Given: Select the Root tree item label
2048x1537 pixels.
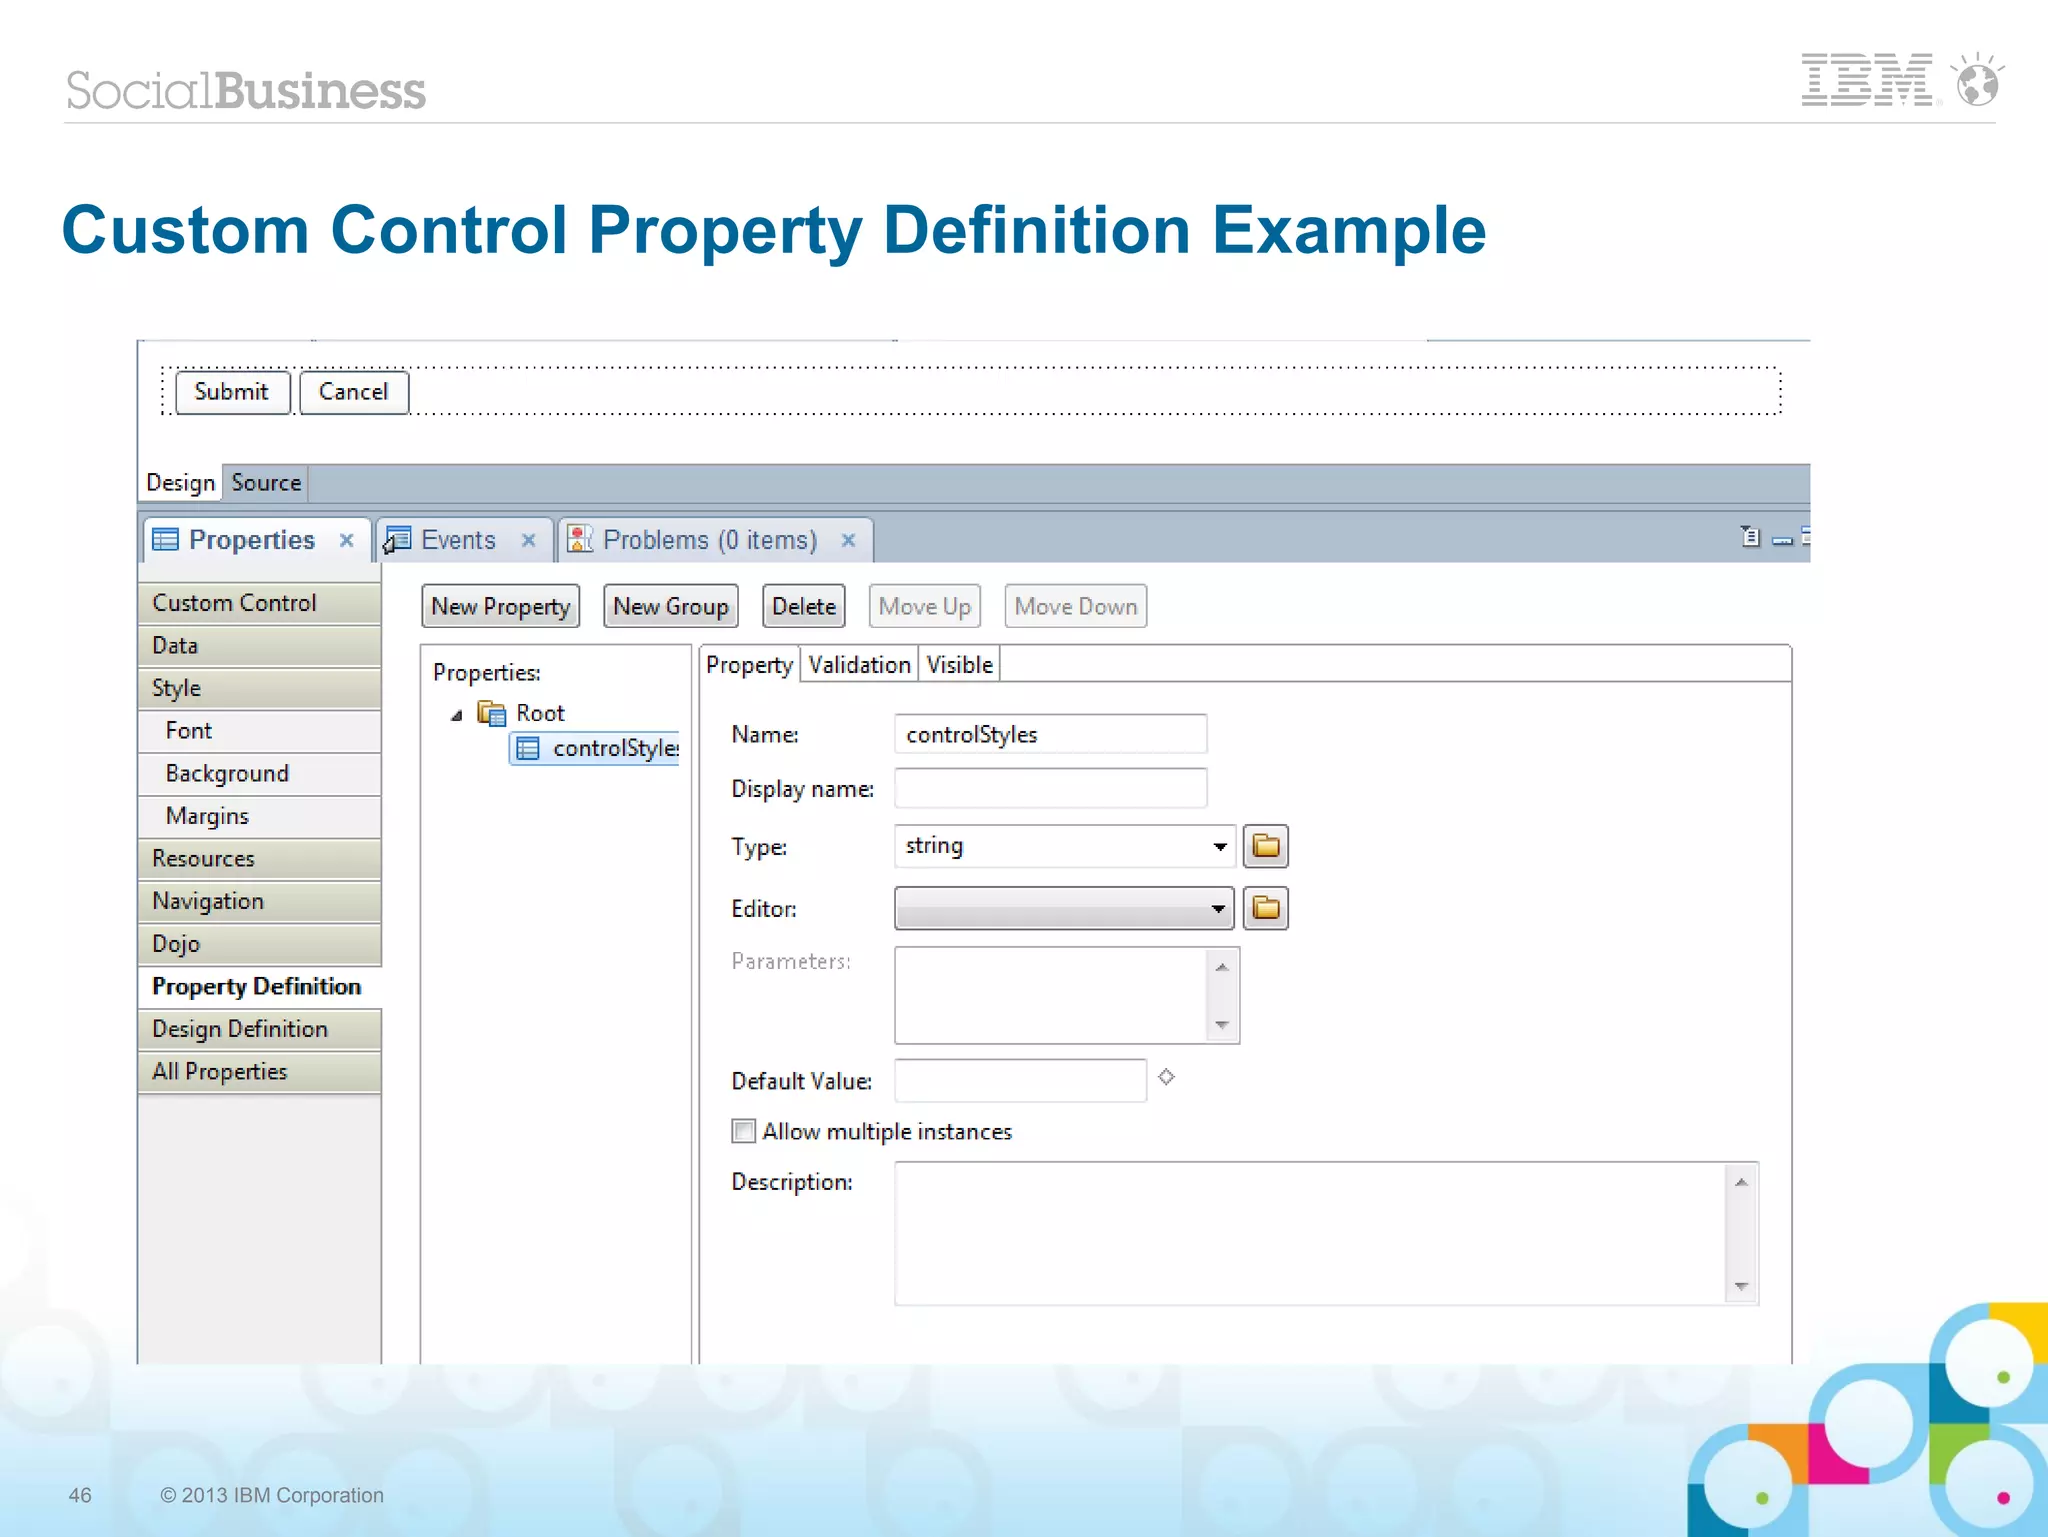Looking at the screenshot, I should (x=540, y=713).
